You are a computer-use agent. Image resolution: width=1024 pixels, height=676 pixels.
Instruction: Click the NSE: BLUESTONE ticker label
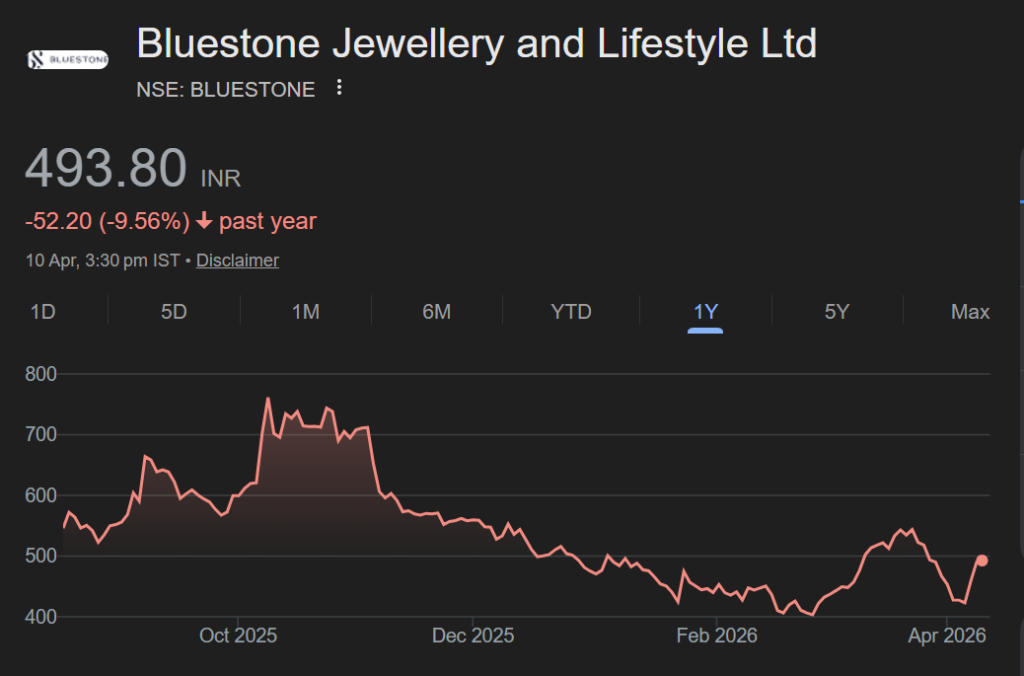[225, 89]
